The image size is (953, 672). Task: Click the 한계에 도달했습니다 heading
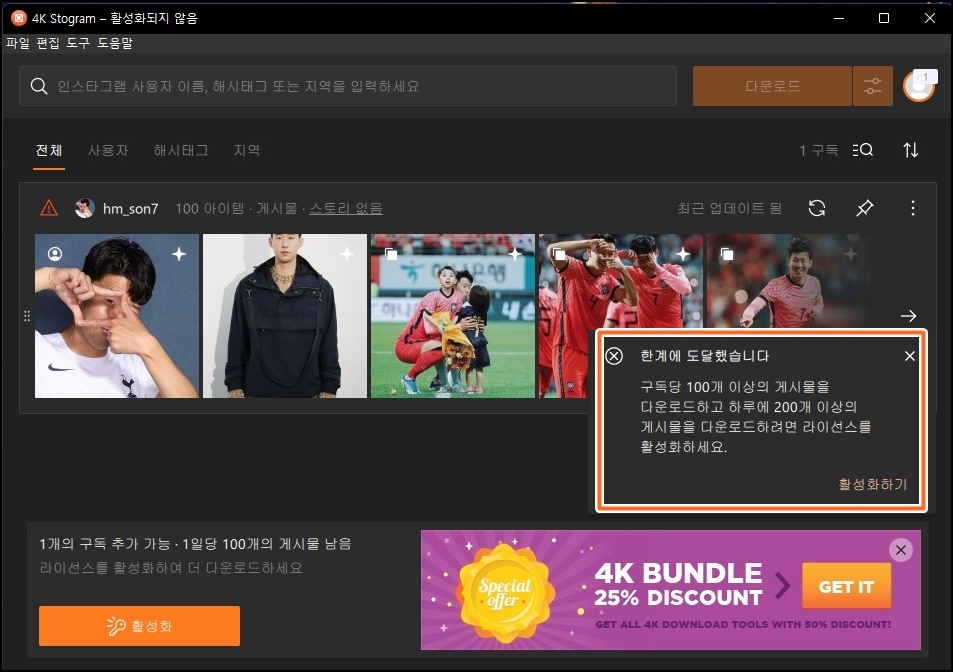pyautogui.click(x=704, y=356)
